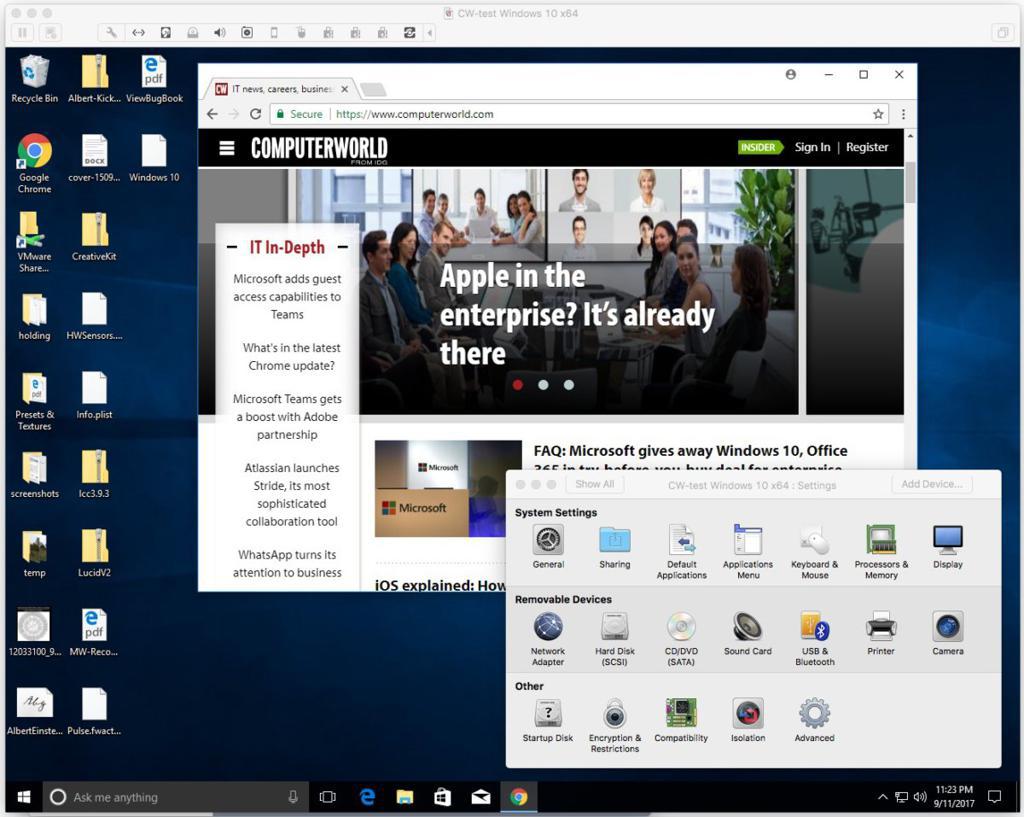Click the Microsoft article thumbnail
This screenshot has height=817, width=1024.
pyautogui.click(x=448, y=489)
